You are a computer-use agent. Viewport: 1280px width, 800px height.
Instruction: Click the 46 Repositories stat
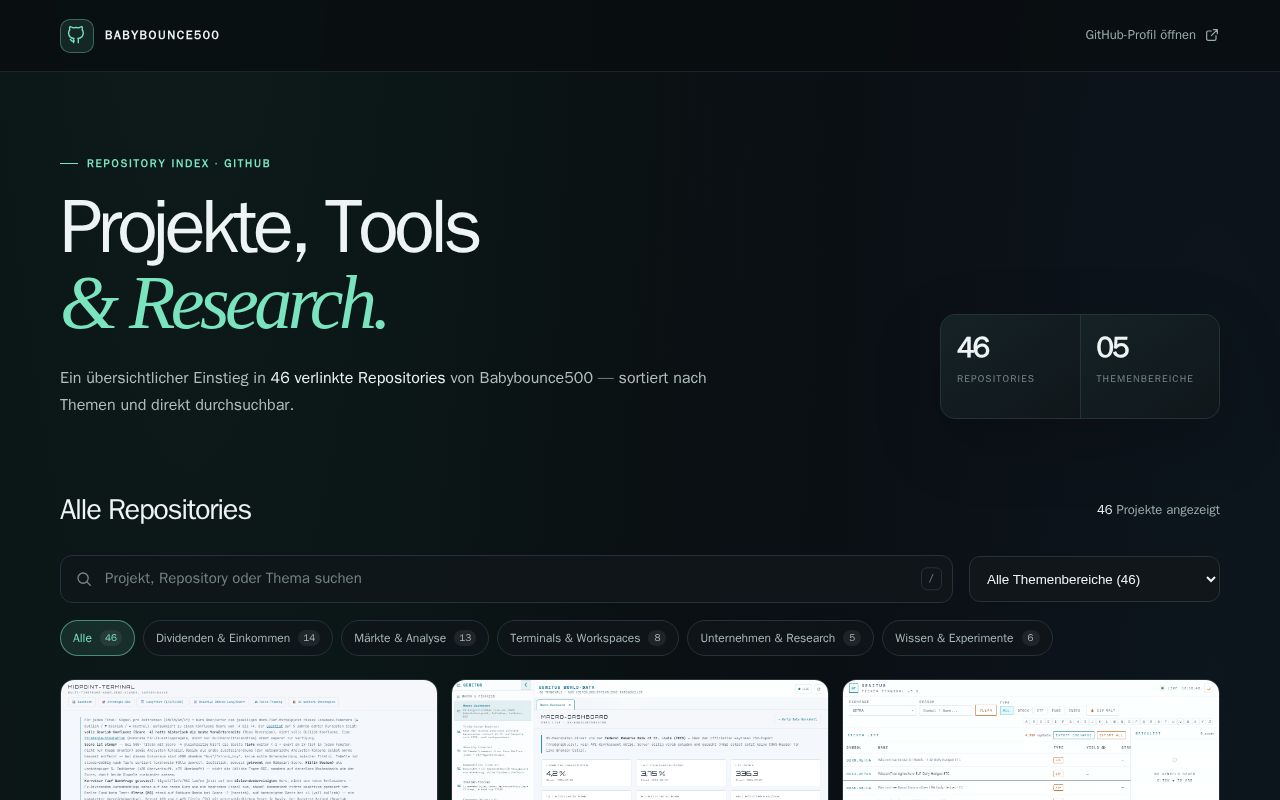[x=1010, y=366]
